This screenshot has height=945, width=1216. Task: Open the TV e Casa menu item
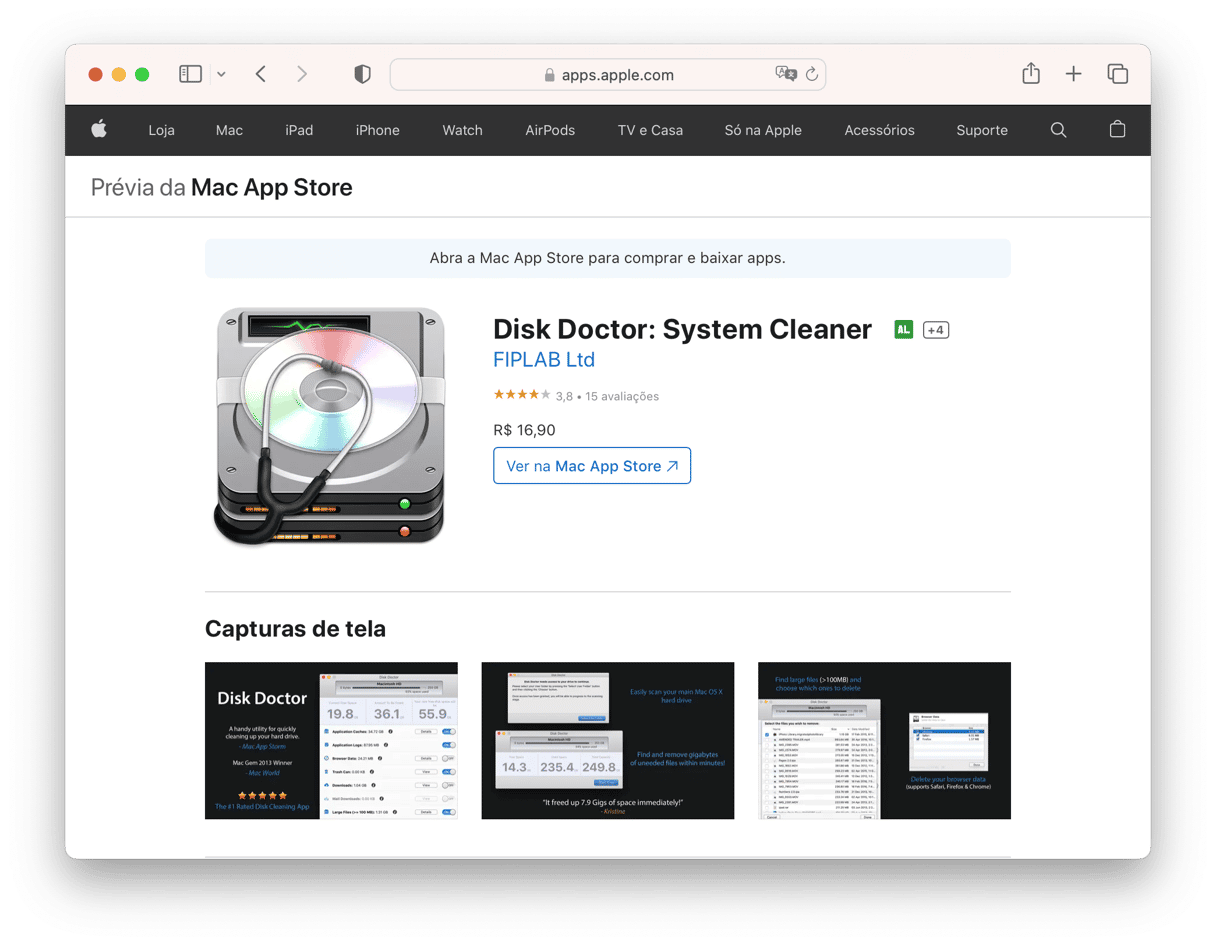pyautogui.click(x=650, y=130)
